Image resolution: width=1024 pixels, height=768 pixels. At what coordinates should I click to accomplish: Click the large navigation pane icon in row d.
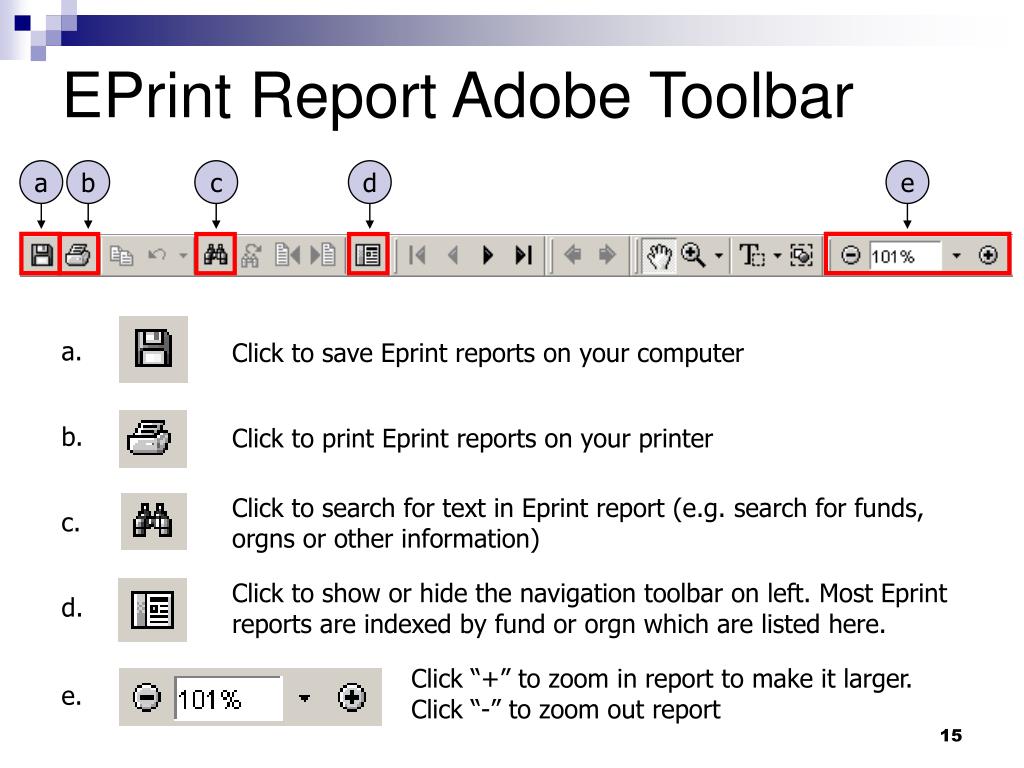coord(152,609)
